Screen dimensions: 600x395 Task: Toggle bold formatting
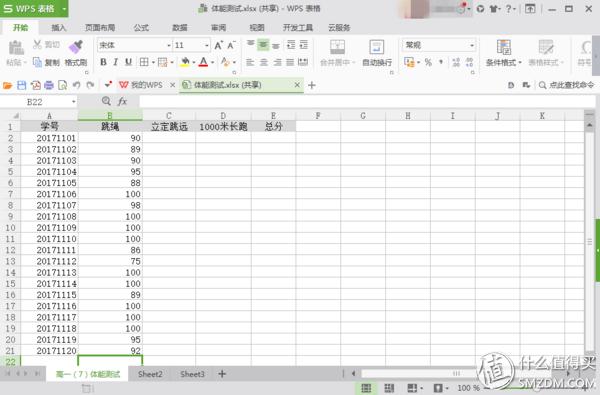point(103,62)
